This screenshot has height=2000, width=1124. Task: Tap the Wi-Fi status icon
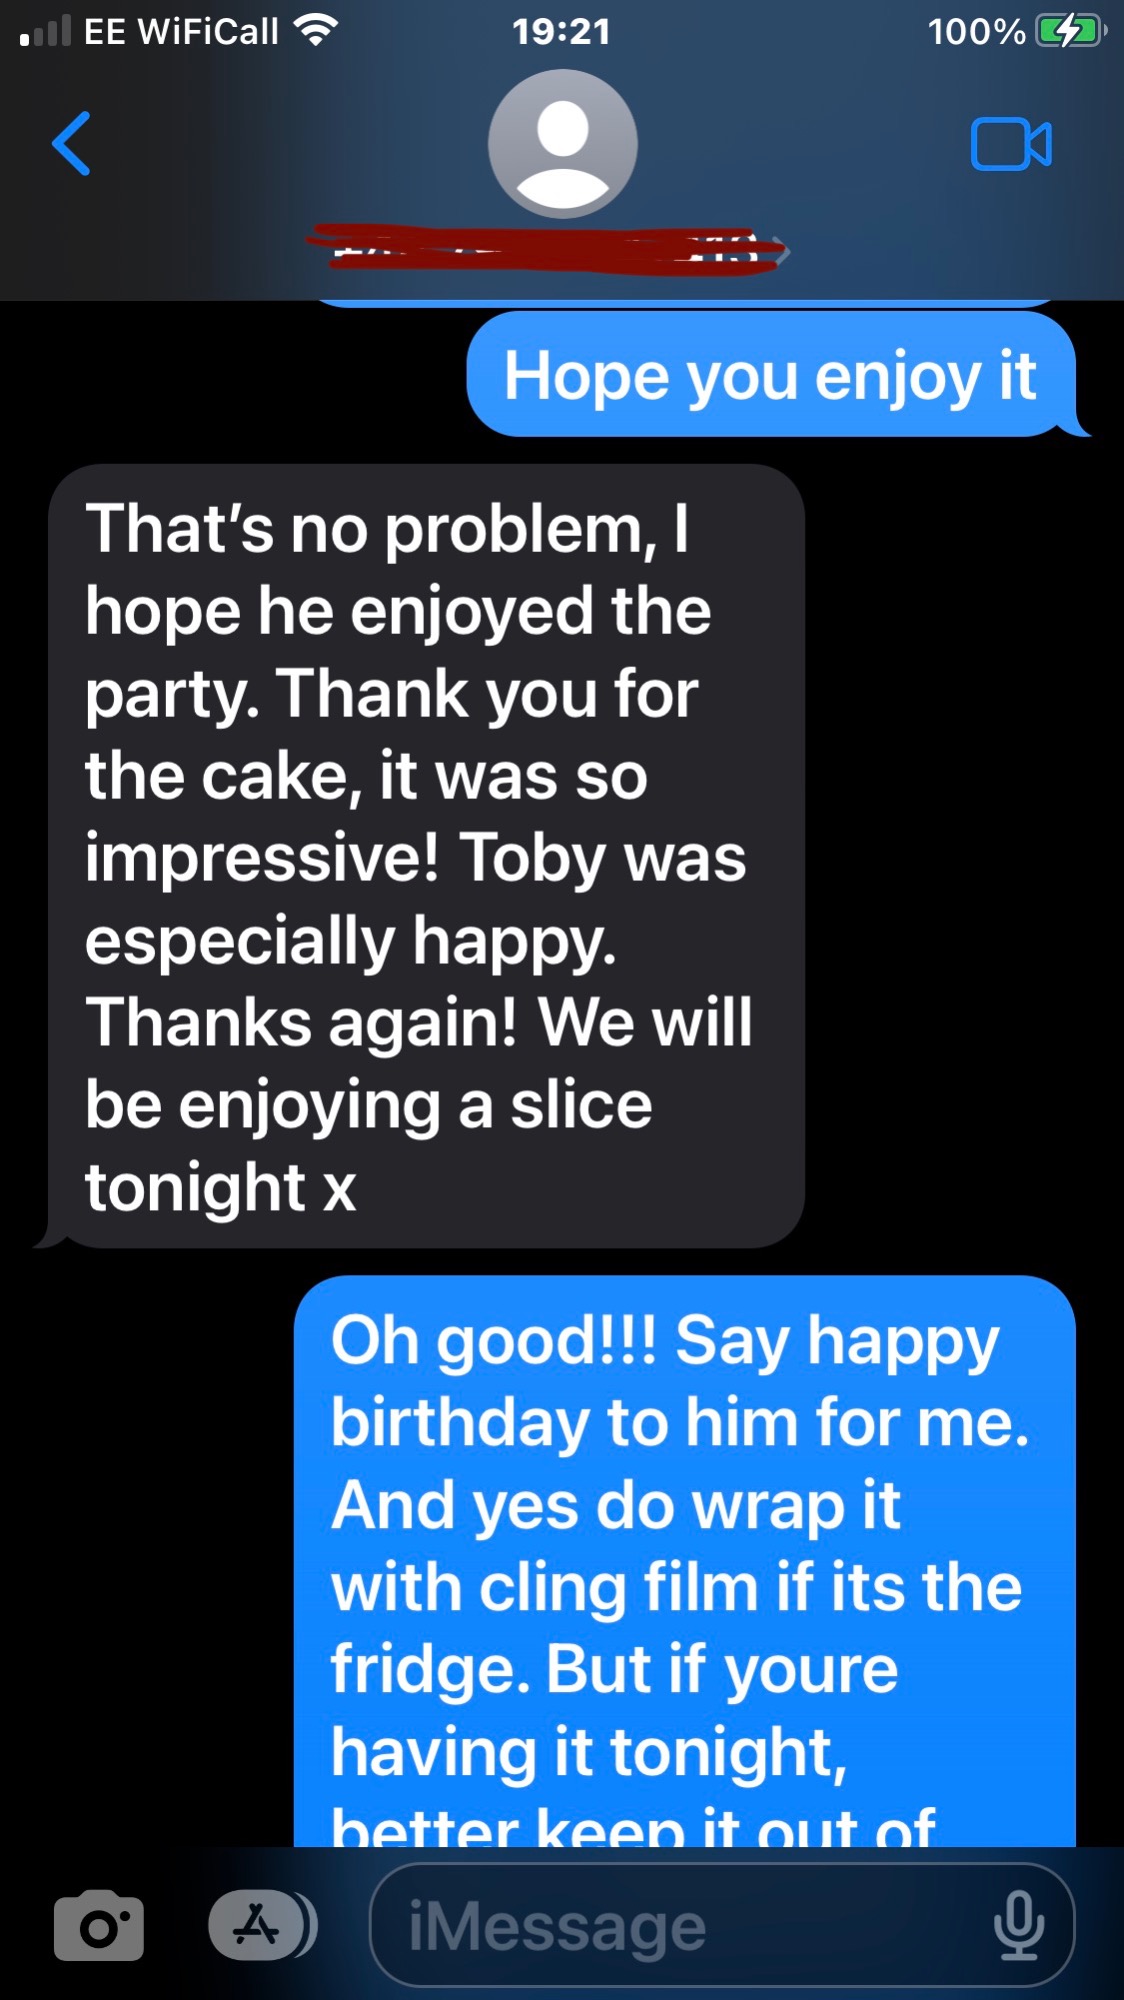point(316,31)
